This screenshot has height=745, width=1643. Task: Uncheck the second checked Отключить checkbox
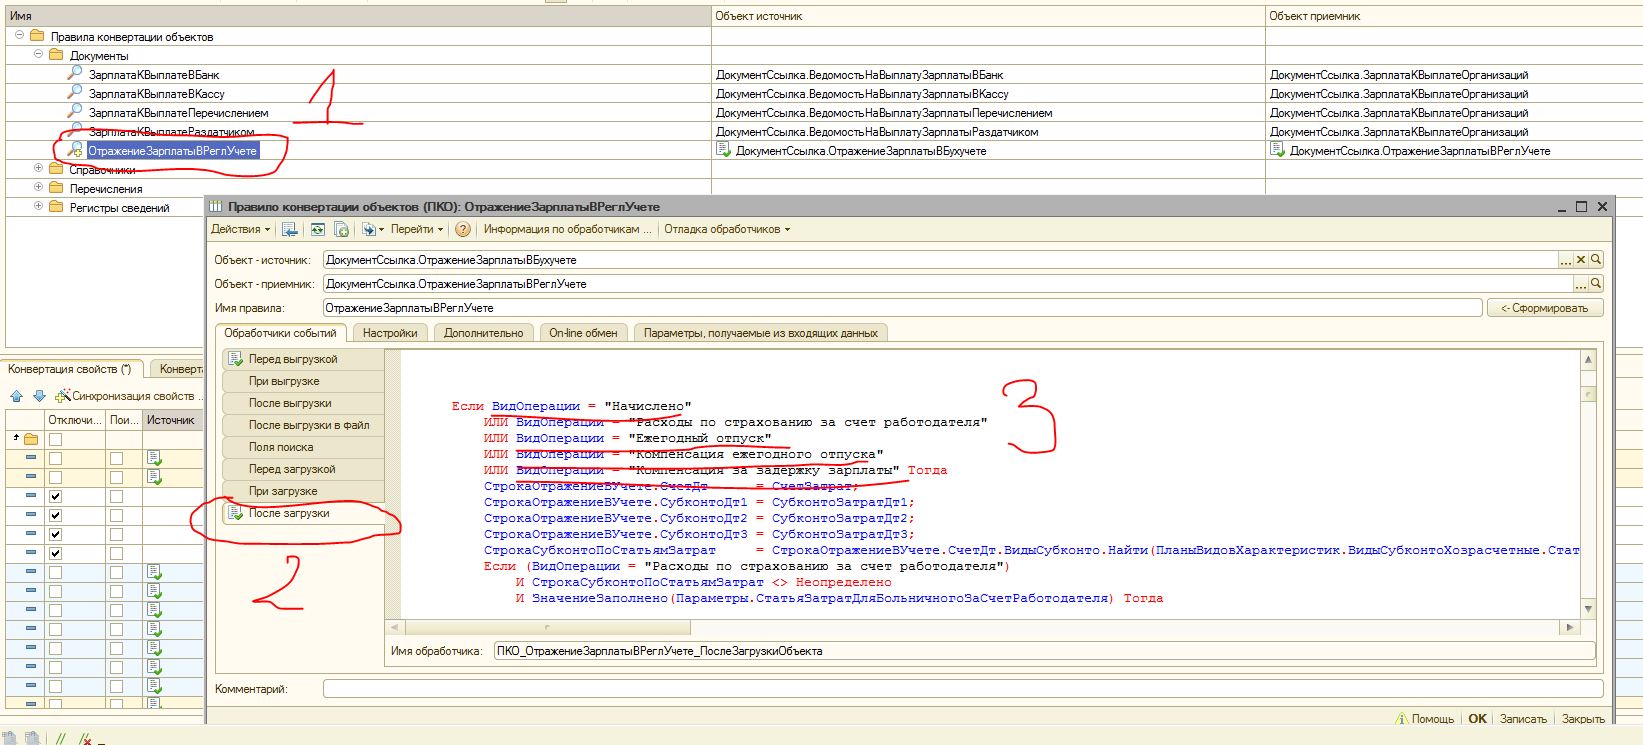(56, 515)
